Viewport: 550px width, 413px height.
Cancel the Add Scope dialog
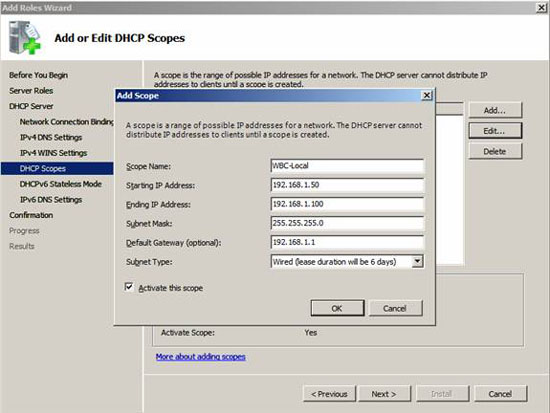(395, 308)
